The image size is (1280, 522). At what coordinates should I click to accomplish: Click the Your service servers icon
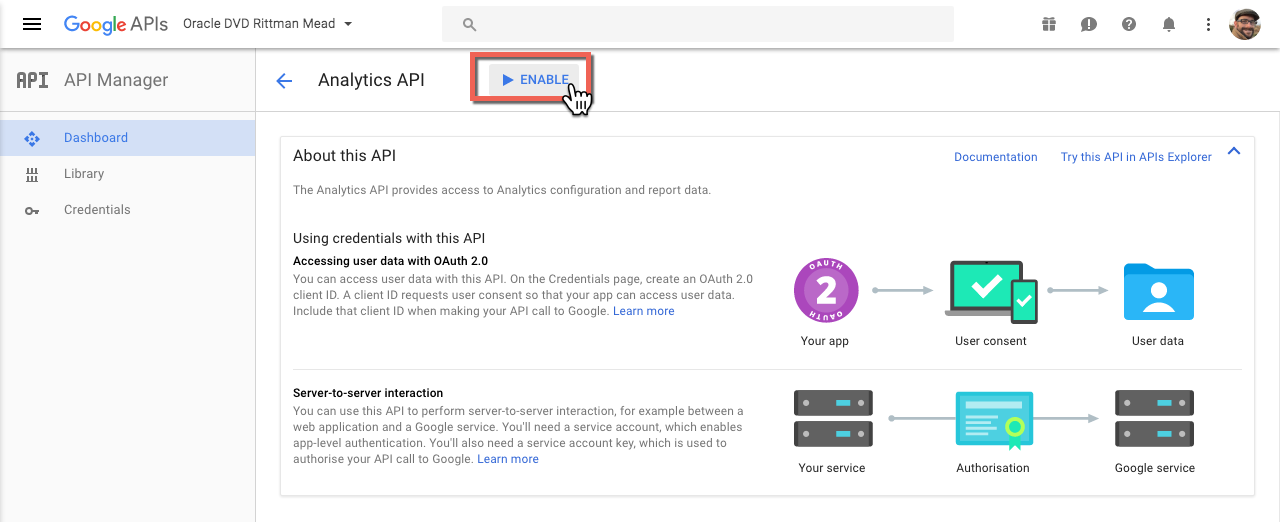click(833, 418)
